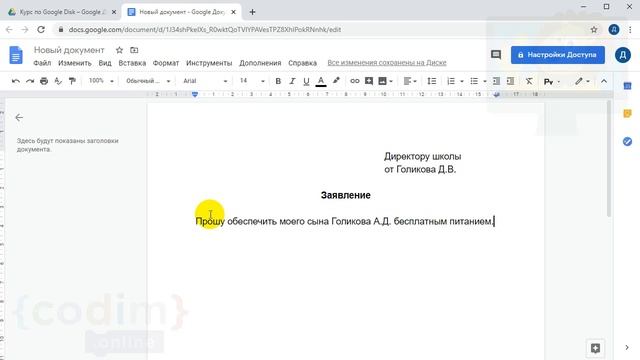The image size is (640, 360).
Task: Collapse side panel chevron at bottom right
Action: pos(627,348)
